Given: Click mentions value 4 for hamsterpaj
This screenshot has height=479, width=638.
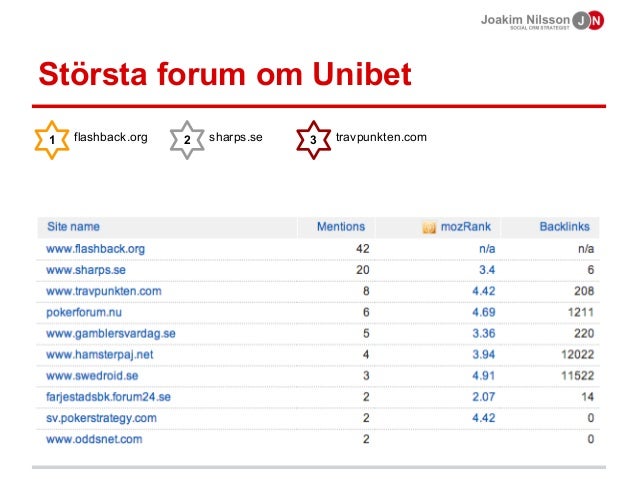Looking at the screenshot, I should tap(366, 354).
